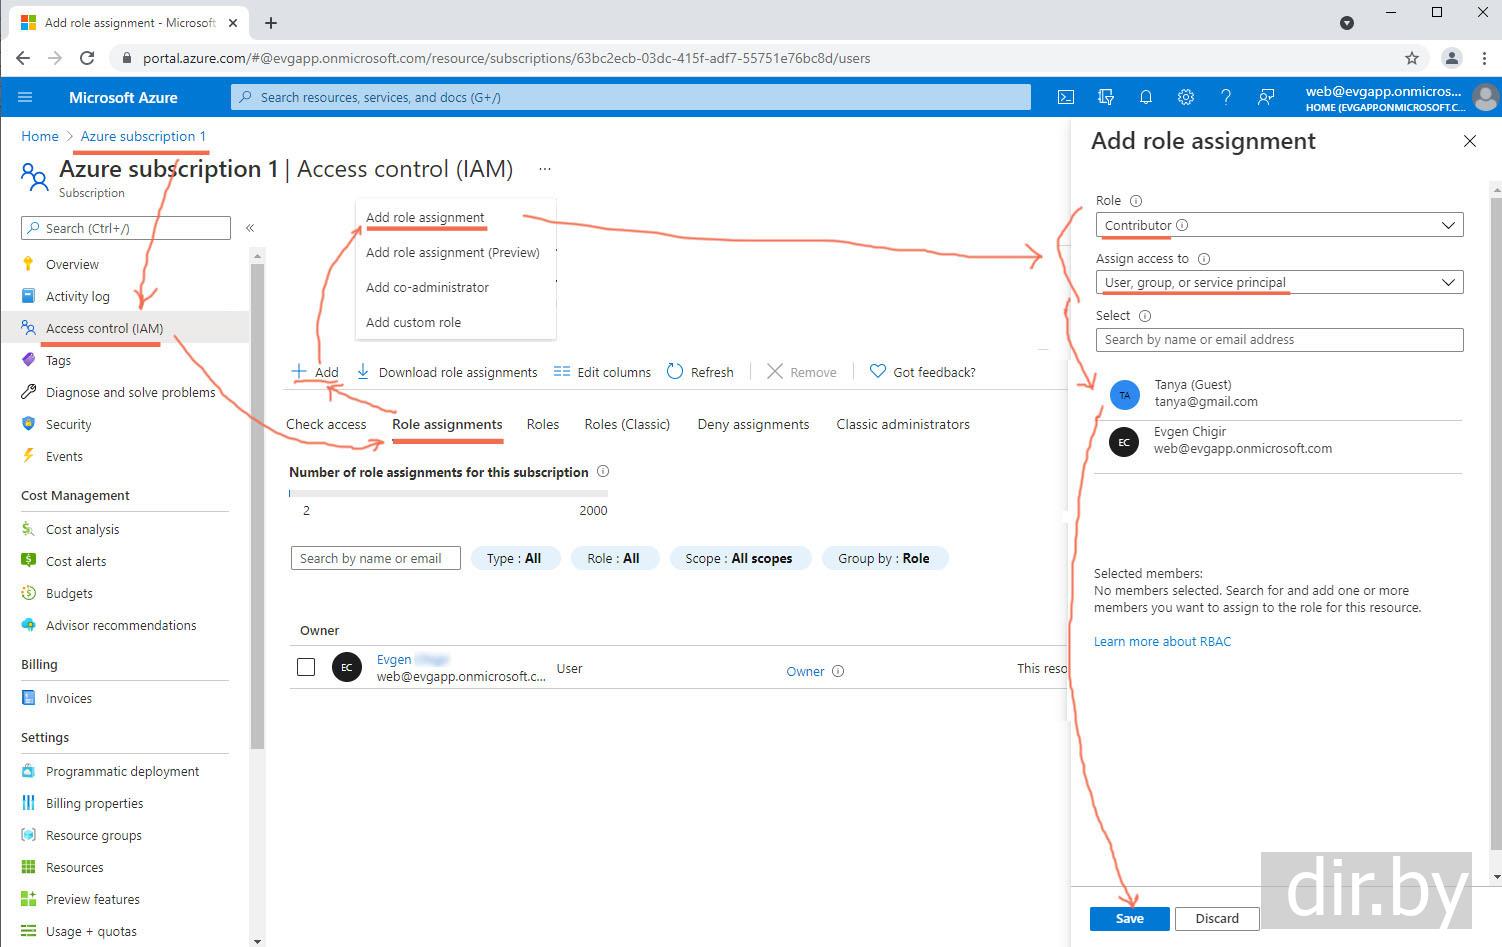Select Add custom role menu entry

[413, 322]
